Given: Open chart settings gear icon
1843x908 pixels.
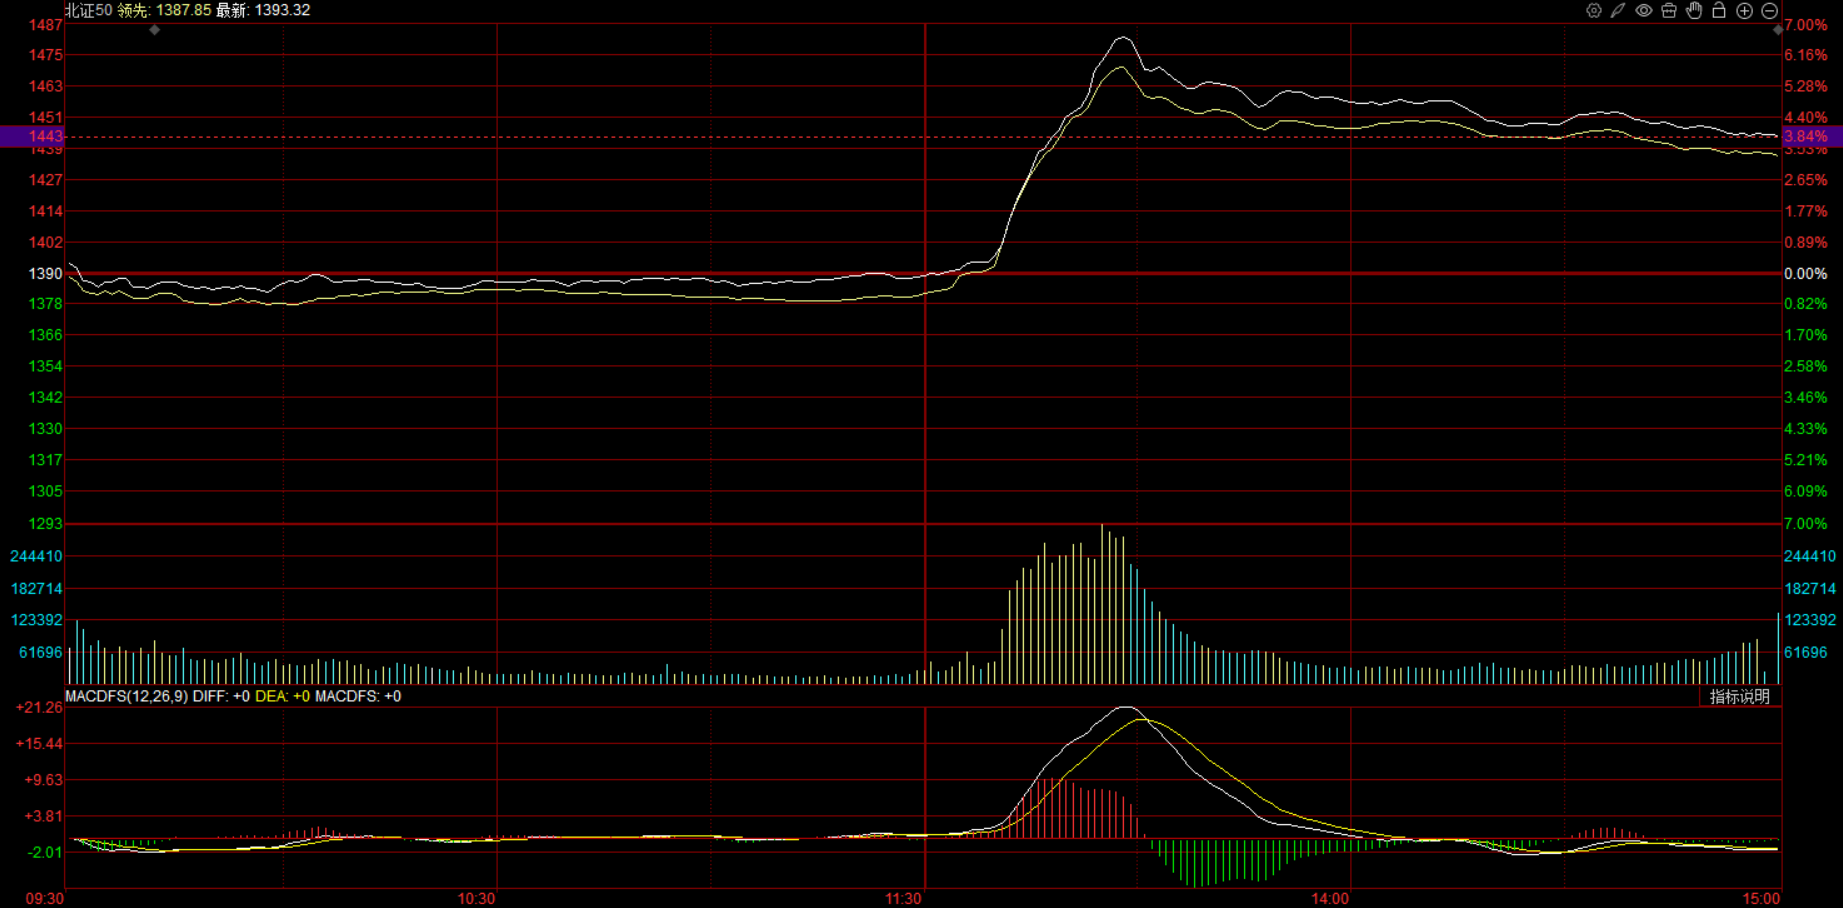Looking at the screenshot, I should [x=1593, y=11].
